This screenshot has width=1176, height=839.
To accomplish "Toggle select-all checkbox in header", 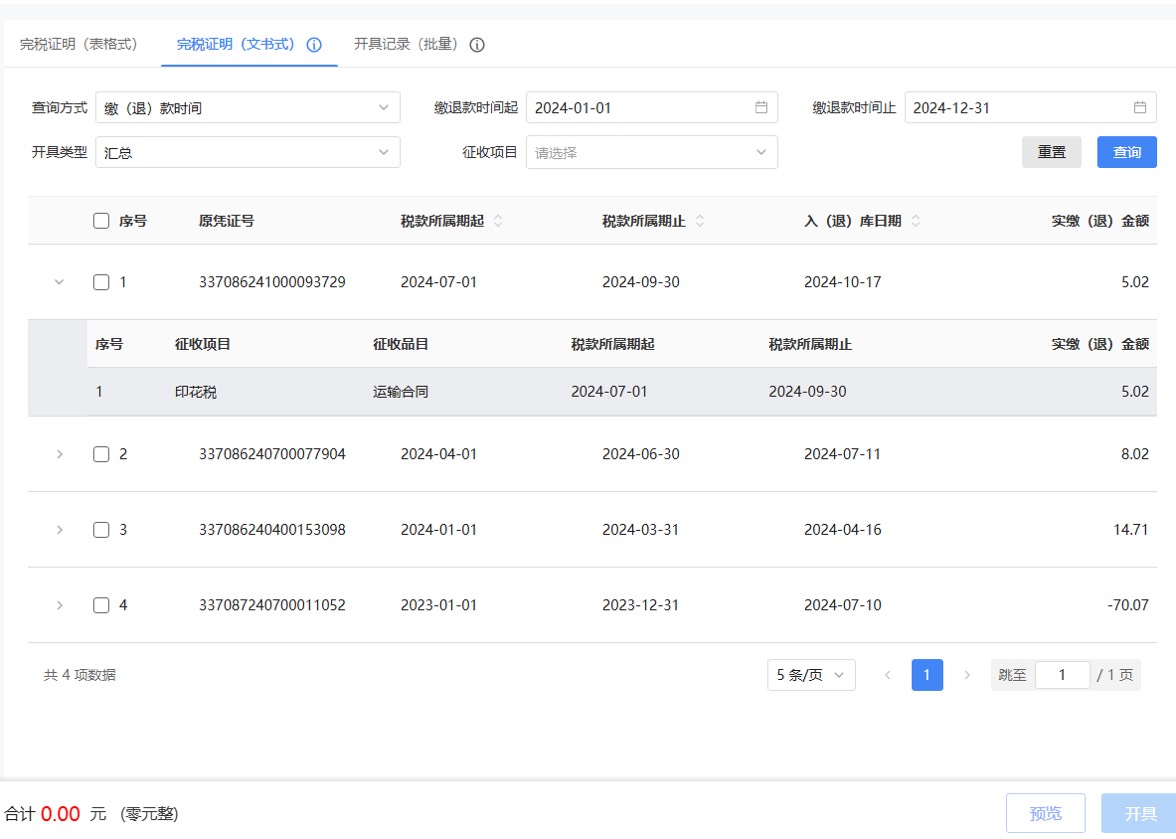I will click(x=101, y=220).
